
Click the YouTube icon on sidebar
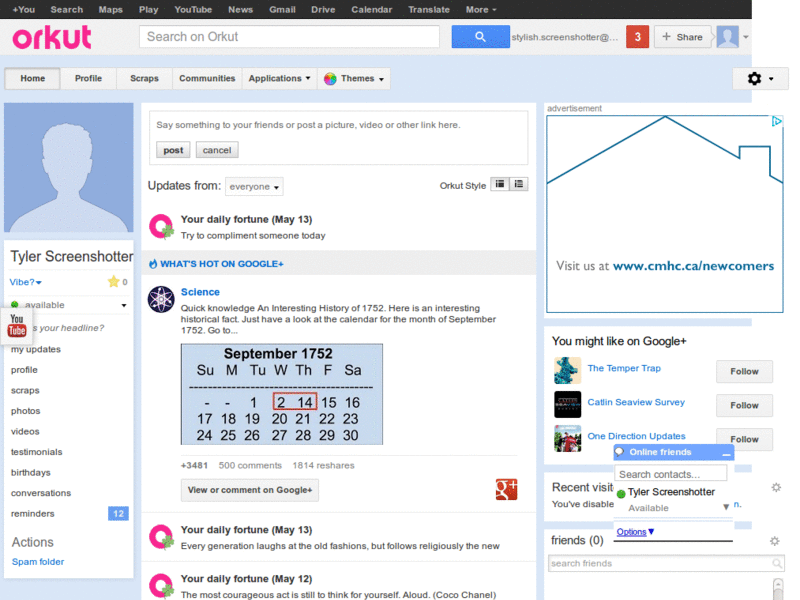point(17,326)
